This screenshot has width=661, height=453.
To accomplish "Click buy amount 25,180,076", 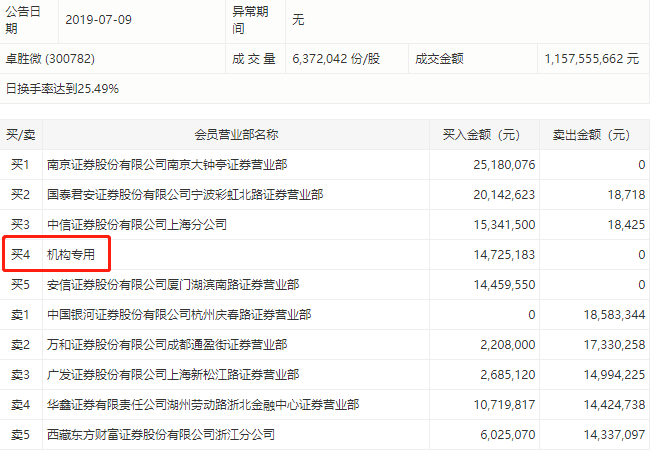I will [x=504, y=165].
